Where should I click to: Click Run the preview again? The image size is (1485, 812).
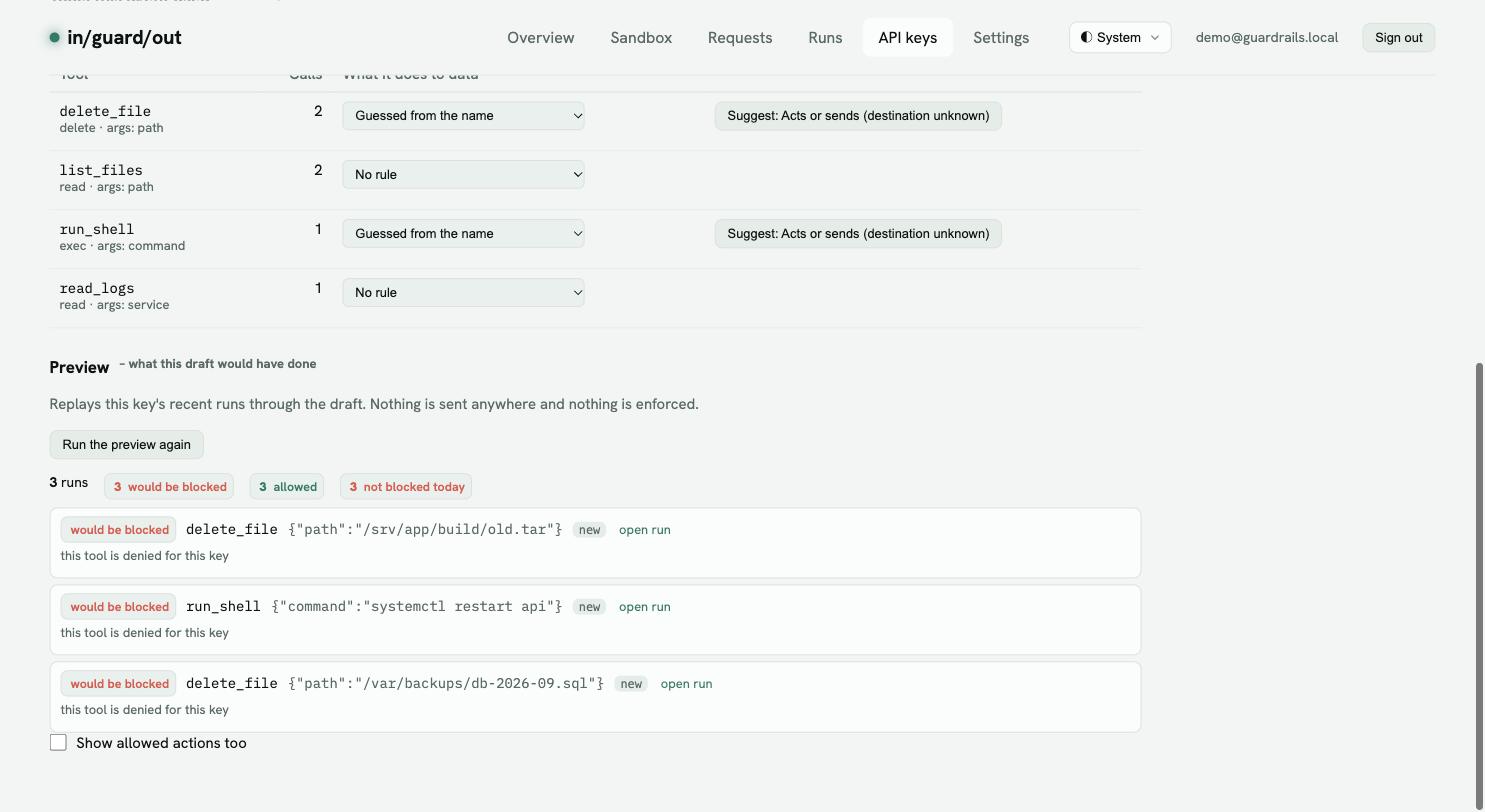click(126, 445)
